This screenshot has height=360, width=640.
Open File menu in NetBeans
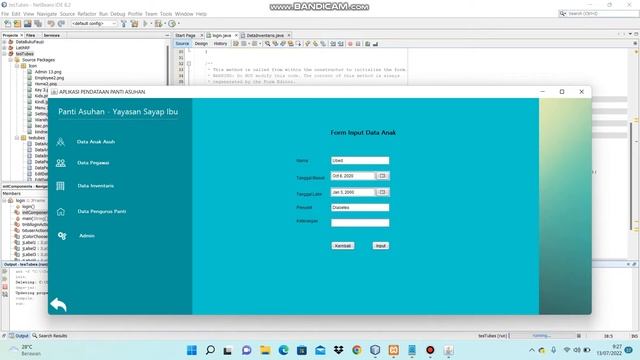[x=5, y=14]
